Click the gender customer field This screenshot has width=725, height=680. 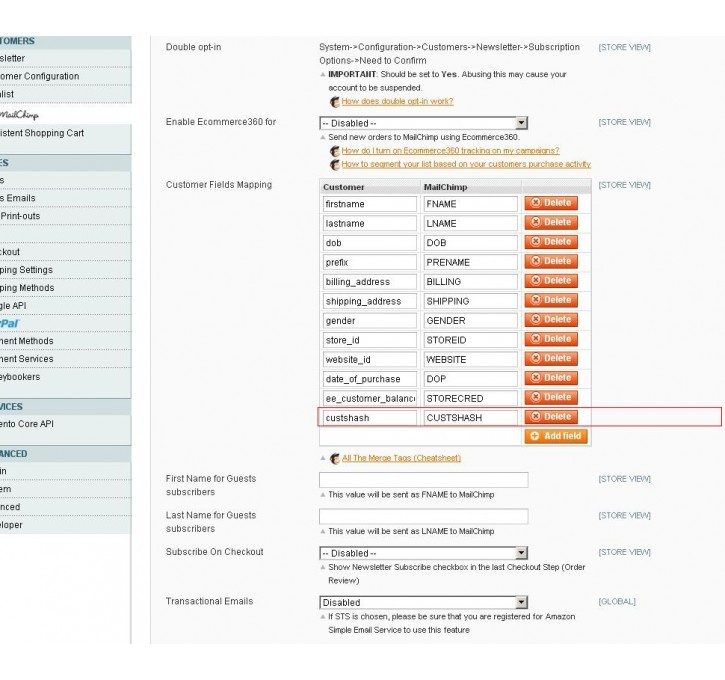coord(369,320)
